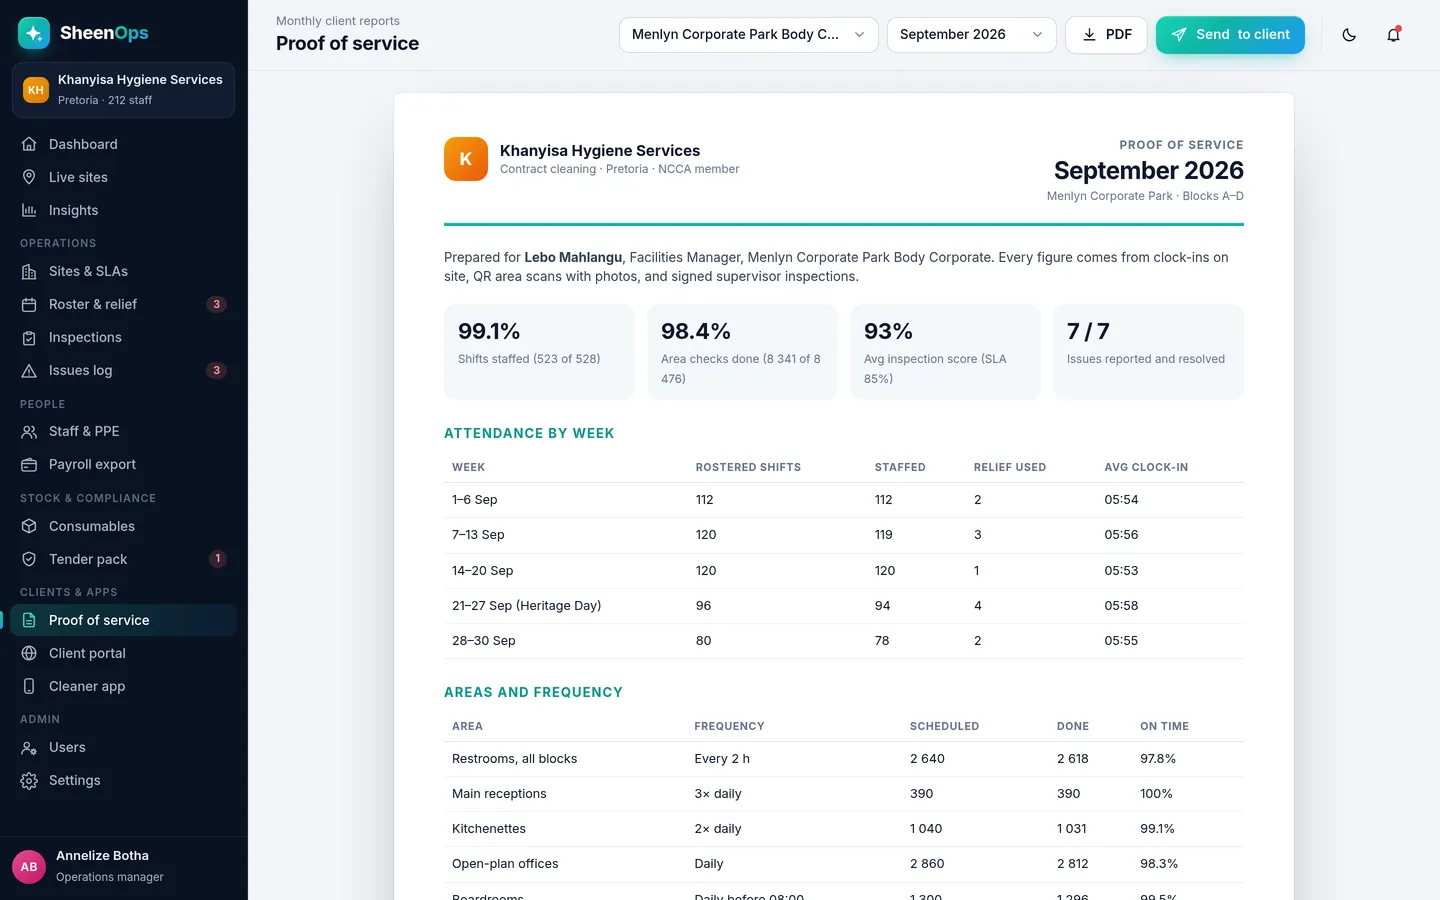The height and width of the screenshot is (900, 1440).
Task: Toggle dark mode with the moon icon
Action: 1349,35
